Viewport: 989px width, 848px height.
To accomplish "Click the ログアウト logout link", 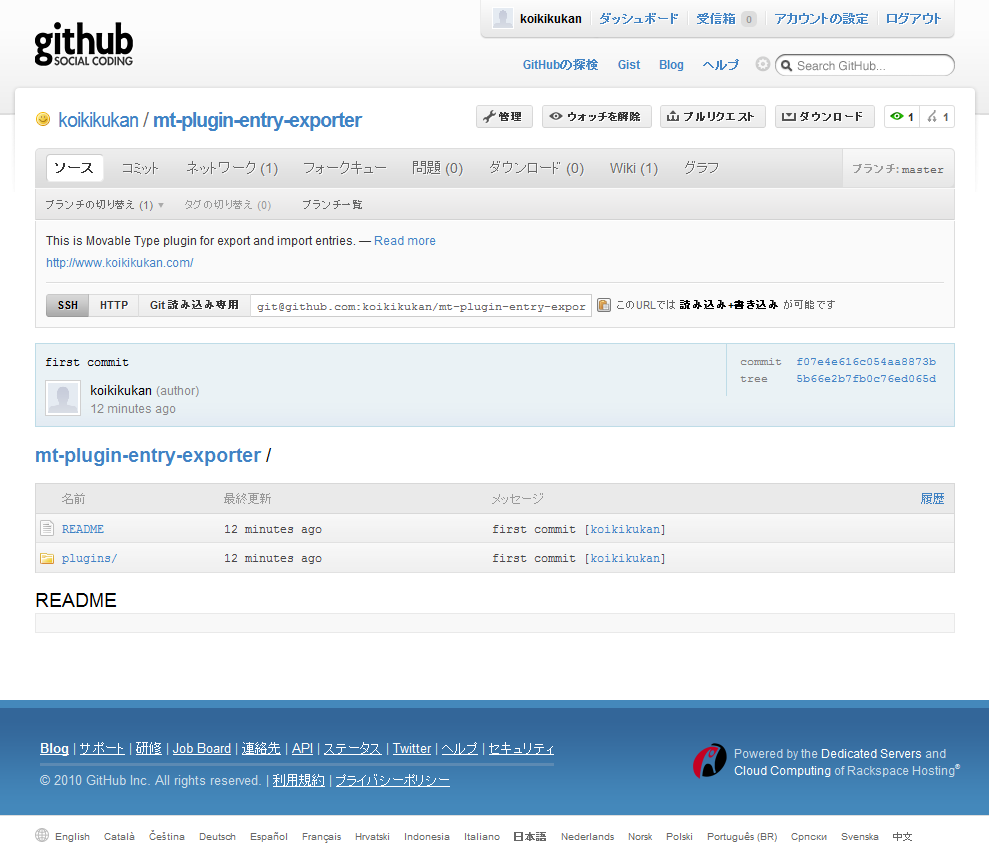I will pos(913,19).
